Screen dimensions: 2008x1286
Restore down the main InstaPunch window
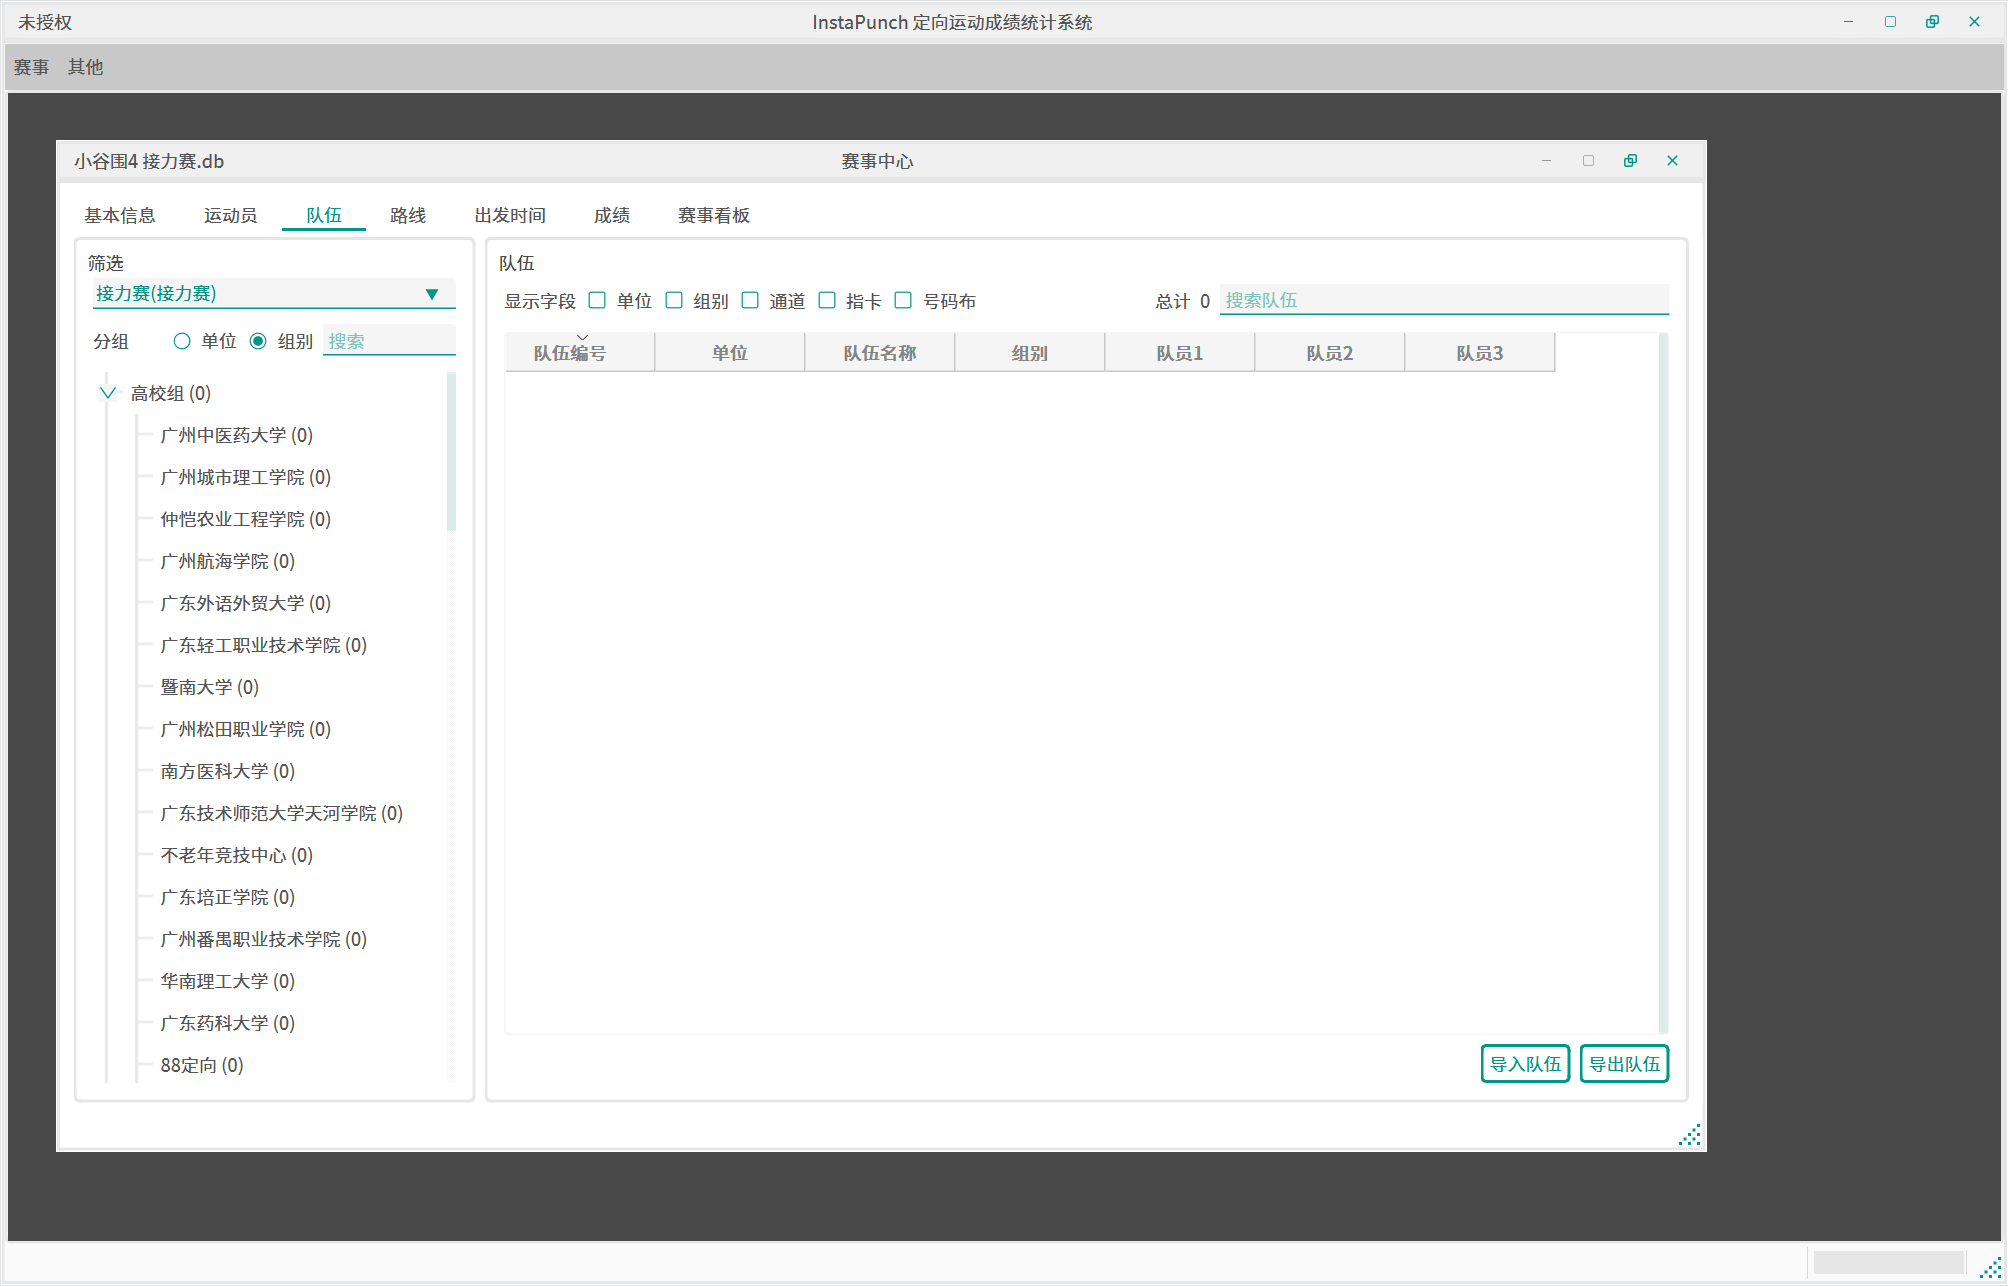(1932, 22)
